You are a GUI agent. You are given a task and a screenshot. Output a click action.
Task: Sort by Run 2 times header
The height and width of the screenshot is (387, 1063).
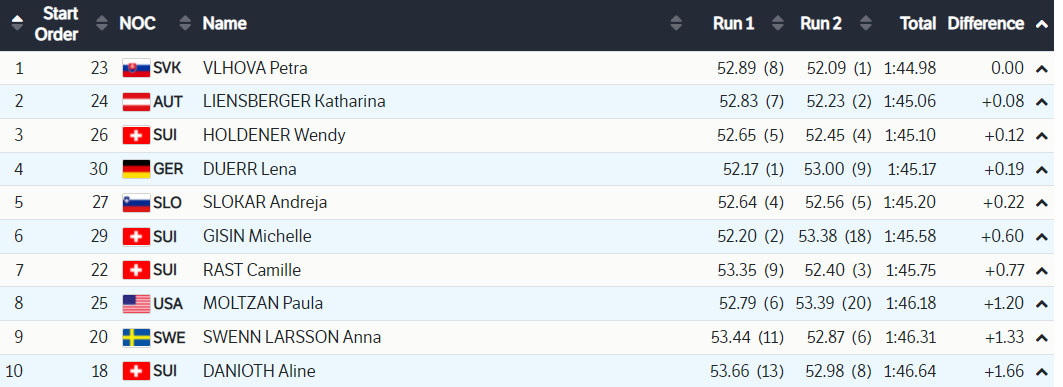point(821,24)
